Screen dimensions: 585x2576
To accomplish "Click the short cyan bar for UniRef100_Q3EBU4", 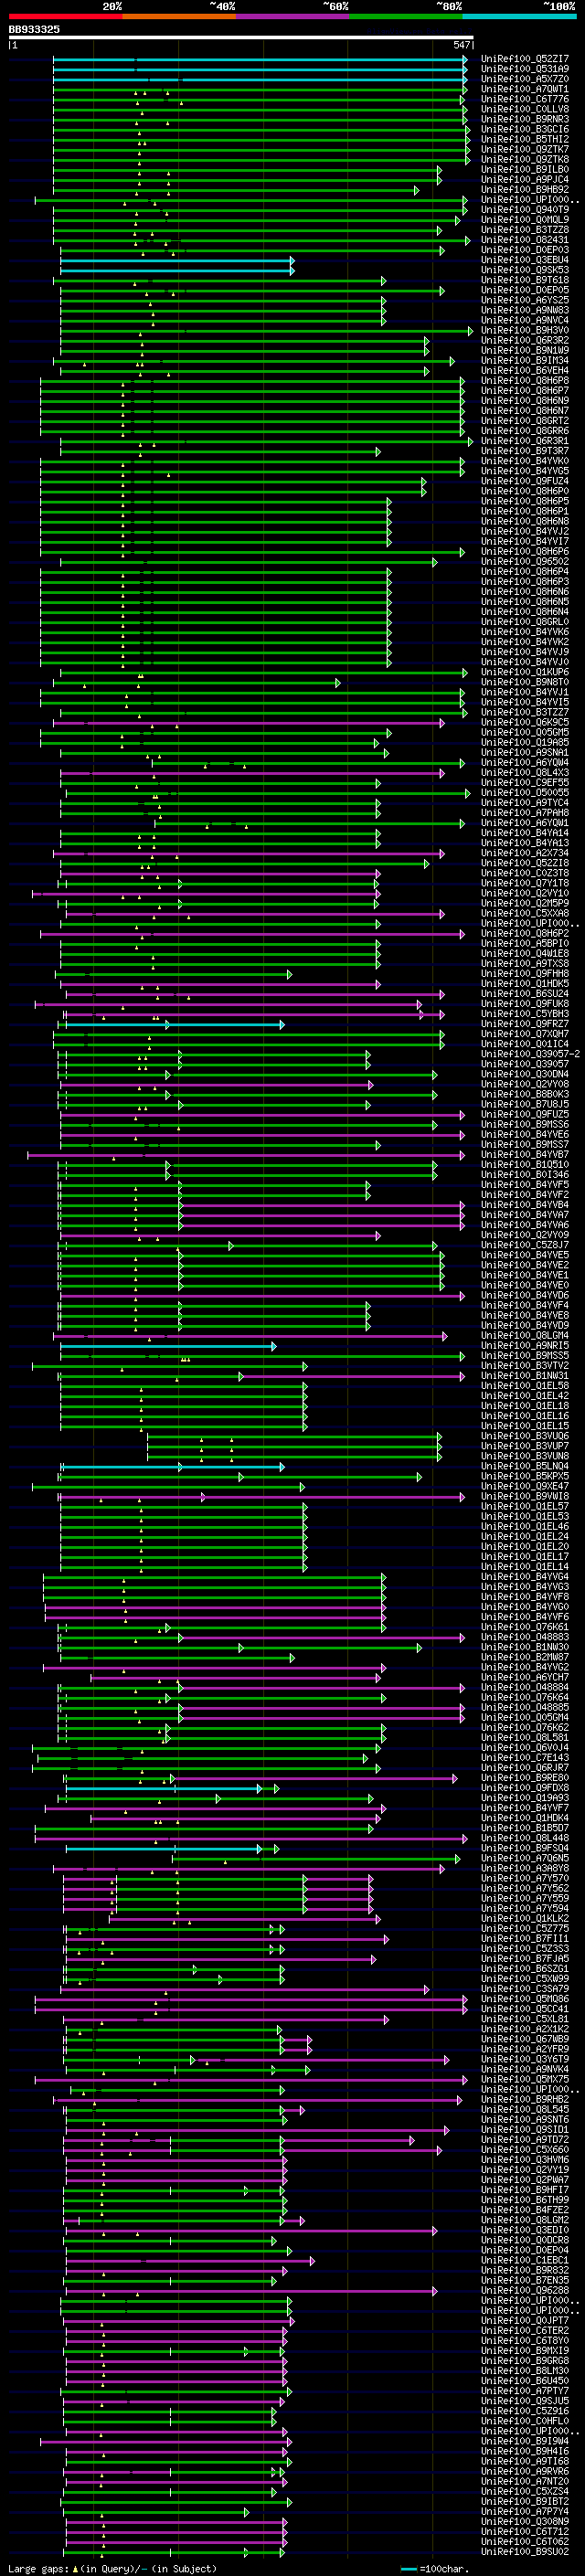I will coord(177,260).
